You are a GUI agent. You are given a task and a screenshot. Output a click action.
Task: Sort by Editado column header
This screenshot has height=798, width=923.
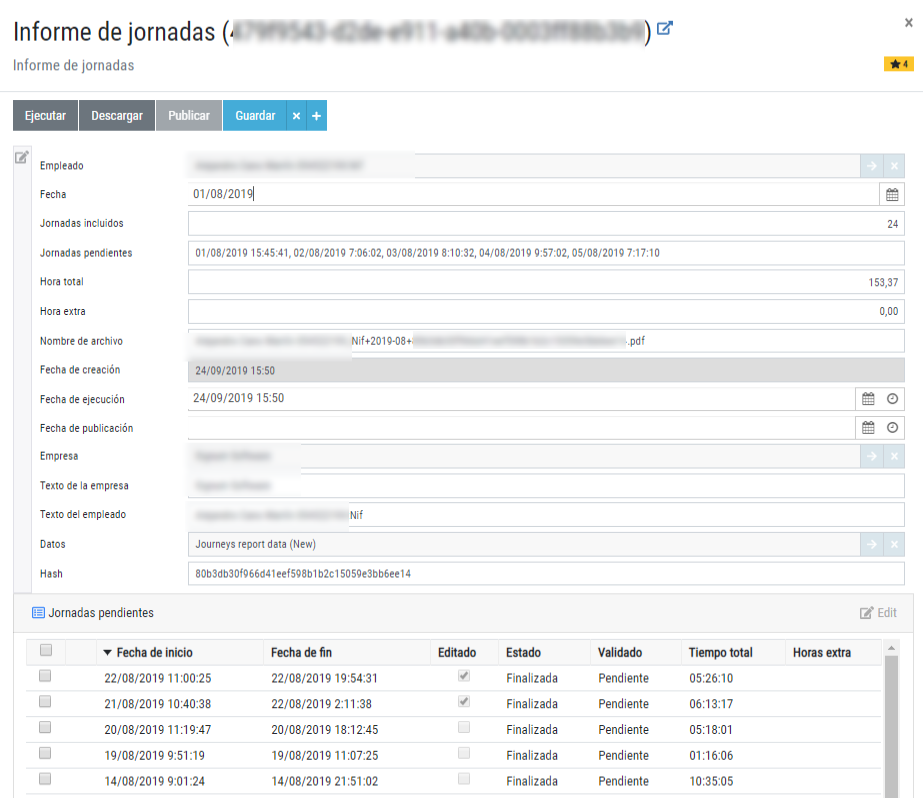pyautogui.click(x=457, y=653)
